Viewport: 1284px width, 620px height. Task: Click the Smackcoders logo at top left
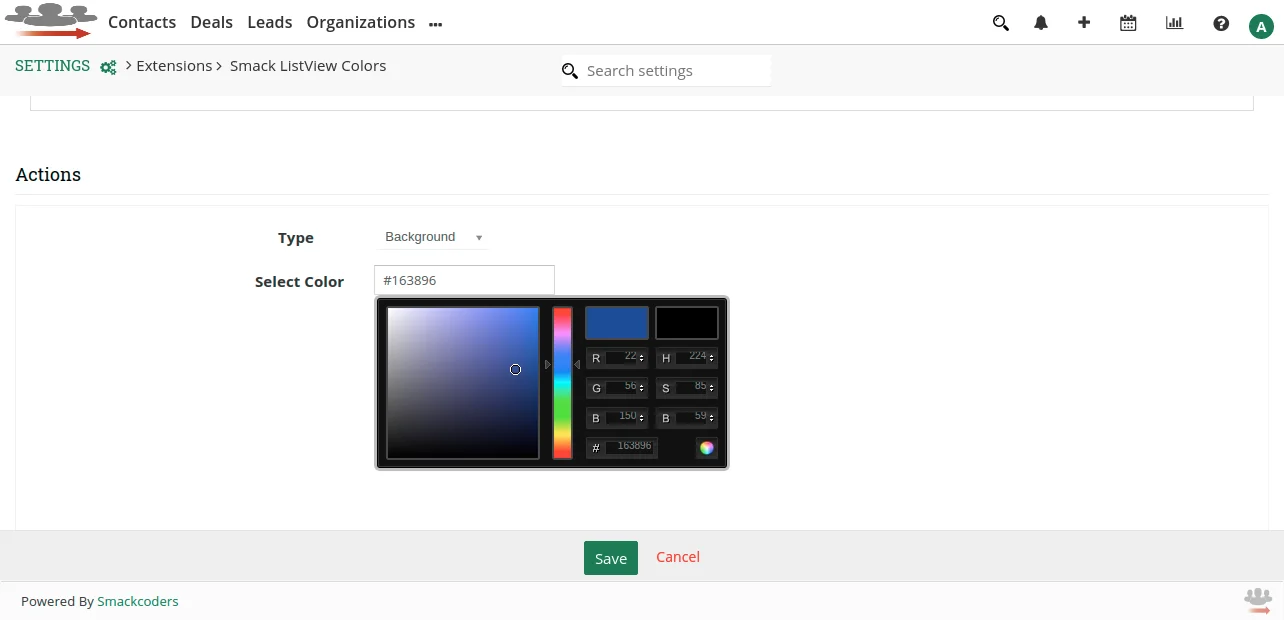pyautogui.click(x=50, y=20)
